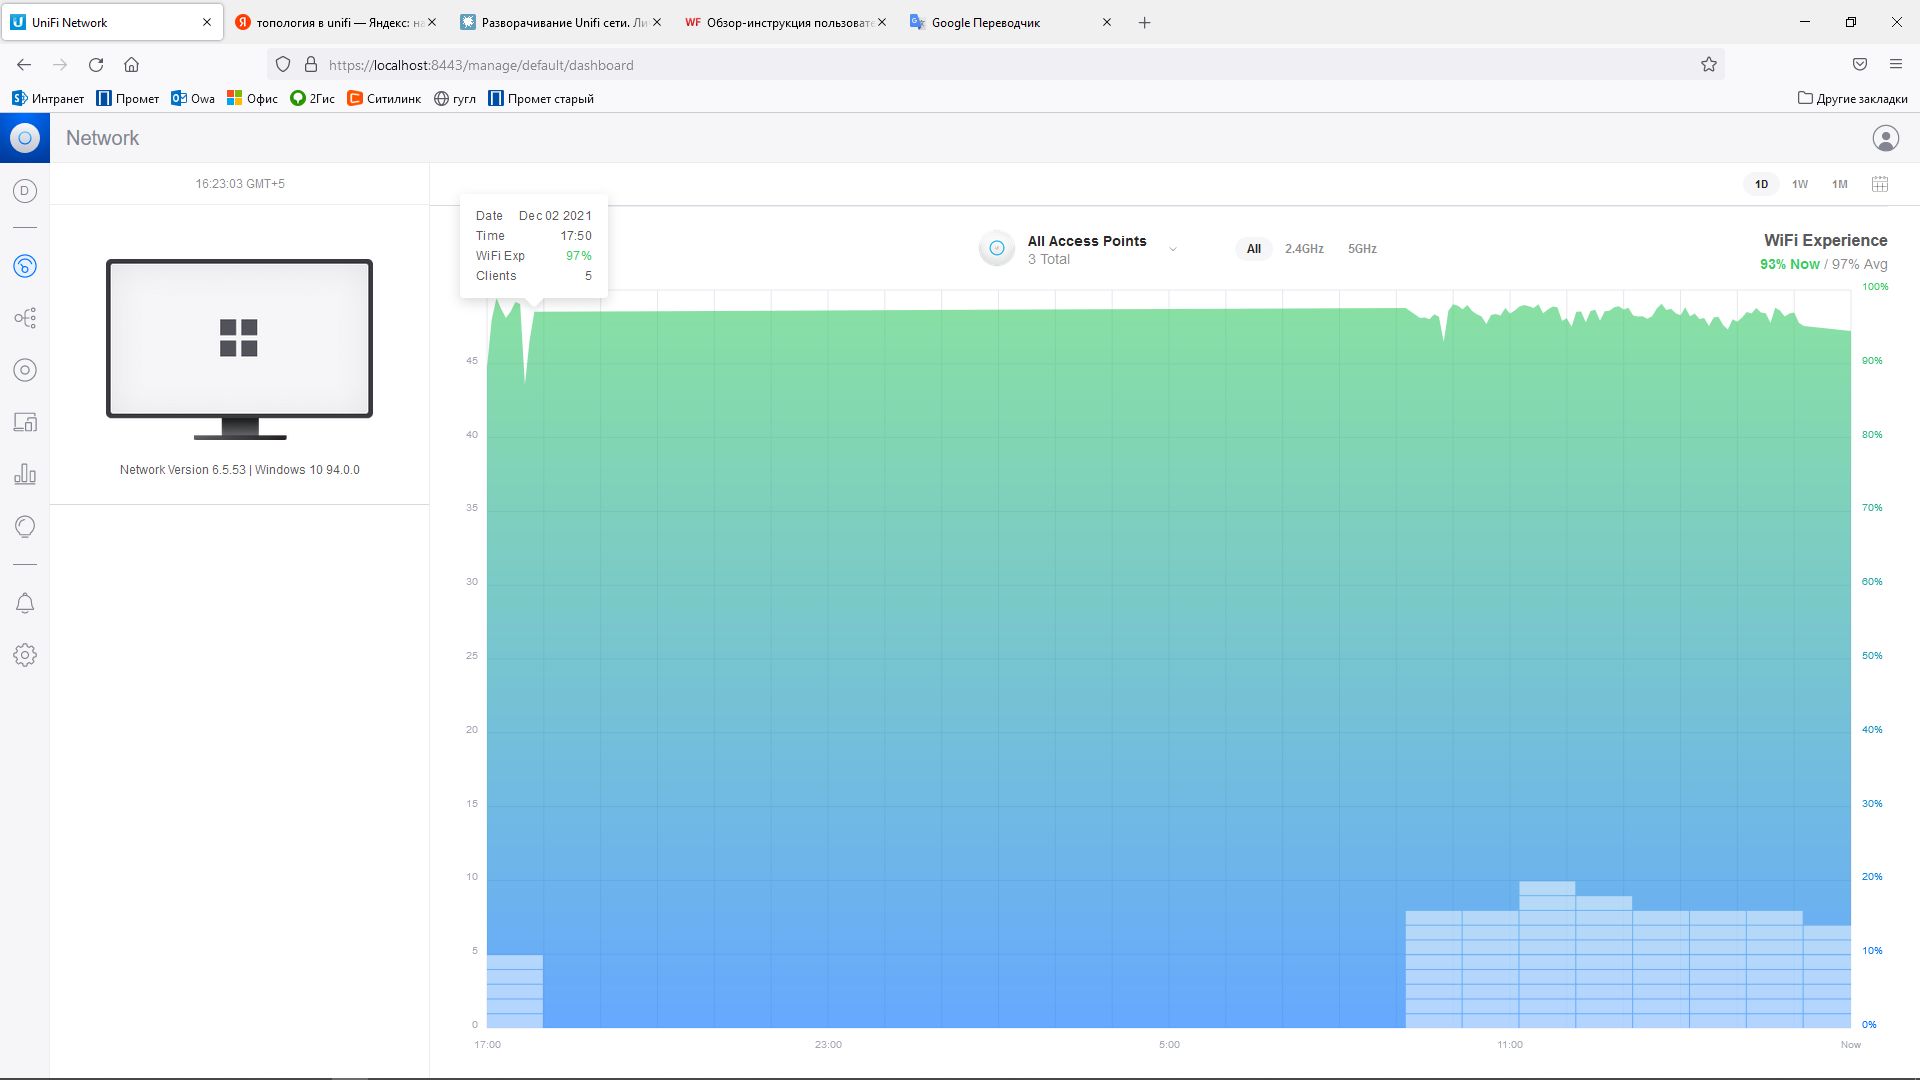Open the Settings gear icon in sidebar
1920x1080 pixels.
pyautogui.click(x=25, y=655)
